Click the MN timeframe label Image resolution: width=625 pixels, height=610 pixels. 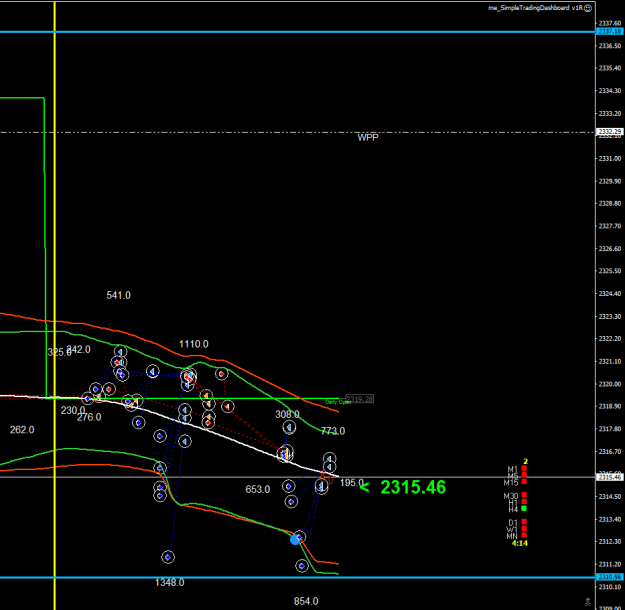click(512, 536)
